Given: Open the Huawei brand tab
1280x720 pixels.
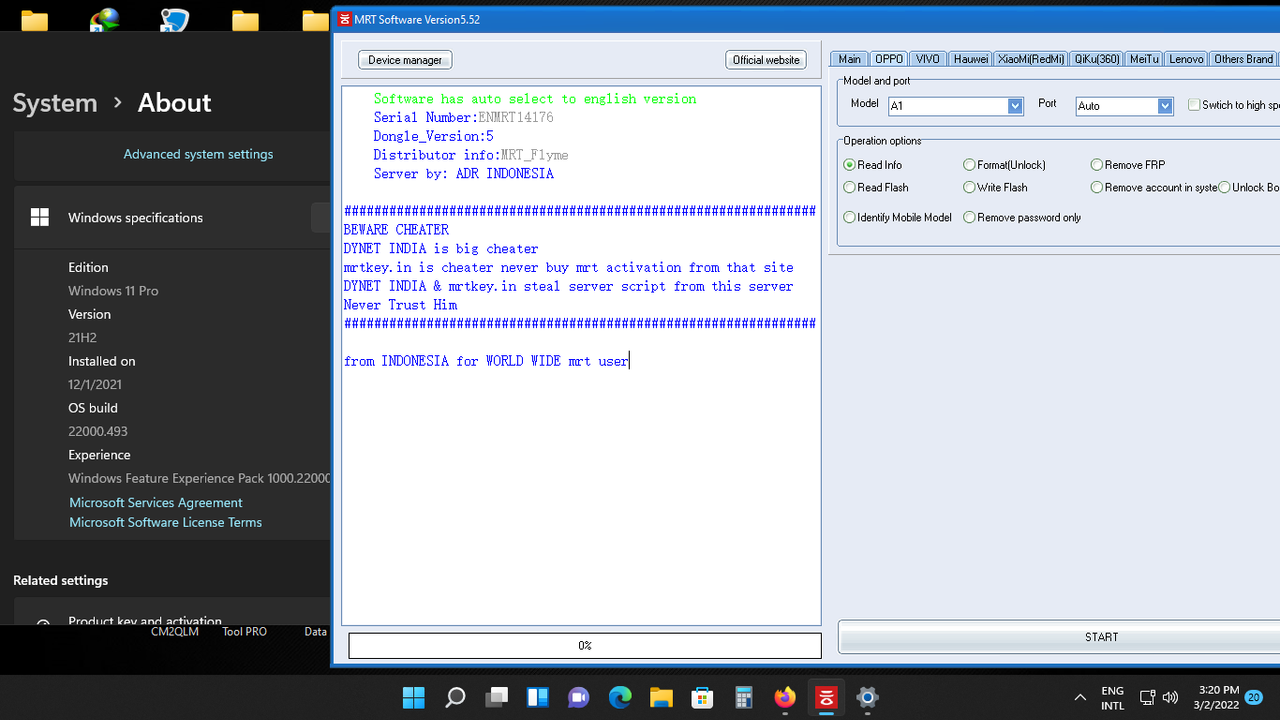Looking at the screenshot, I should [x=969, y=58].
